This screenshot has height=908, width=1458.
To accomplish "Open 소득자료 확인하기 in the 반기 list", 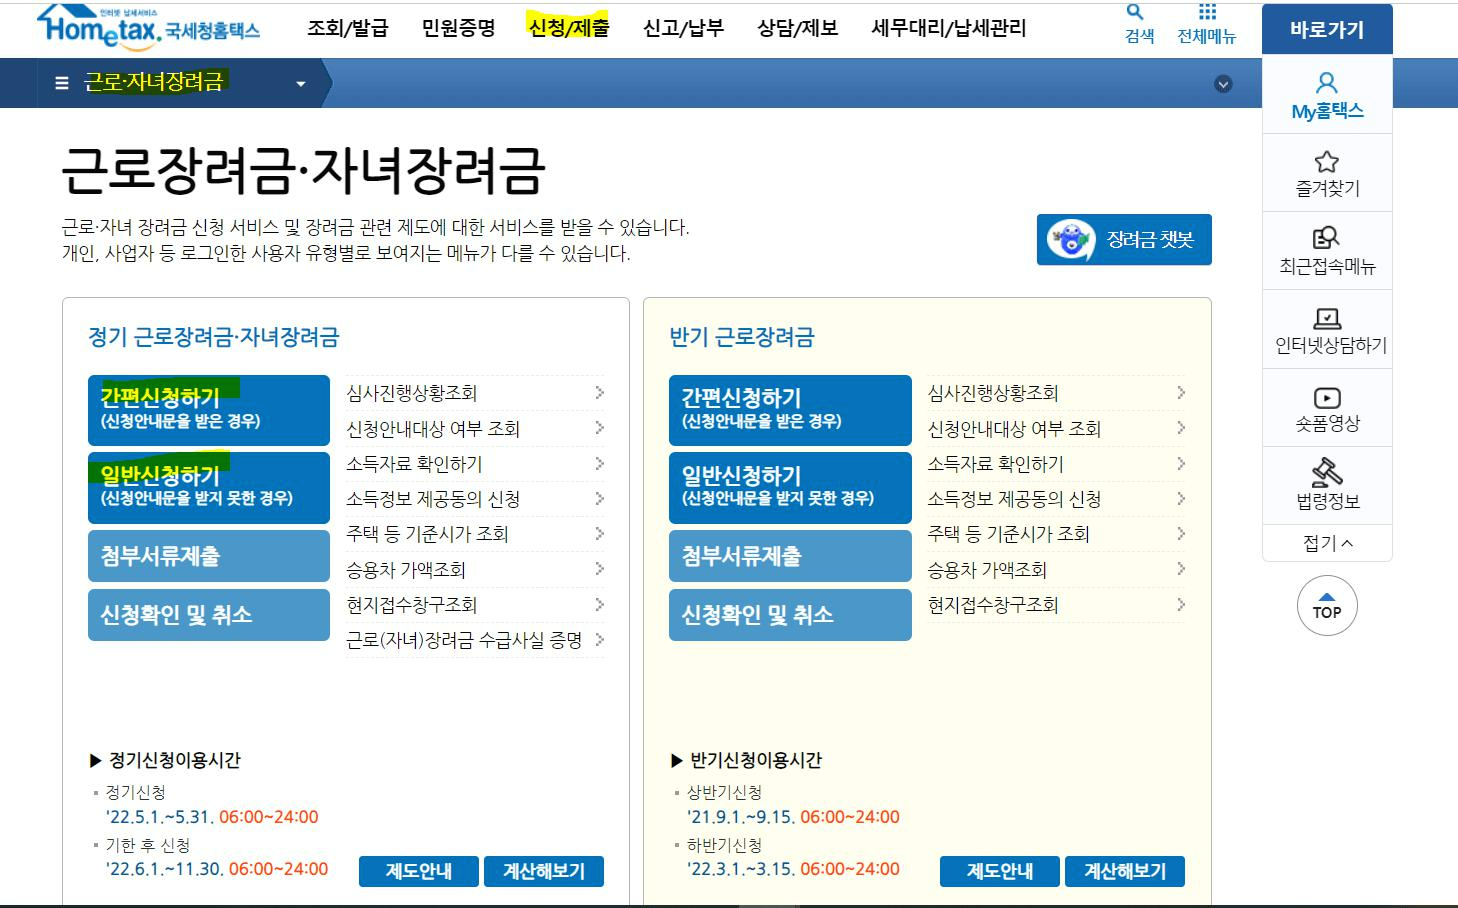I will click(x=1056, y=464).
